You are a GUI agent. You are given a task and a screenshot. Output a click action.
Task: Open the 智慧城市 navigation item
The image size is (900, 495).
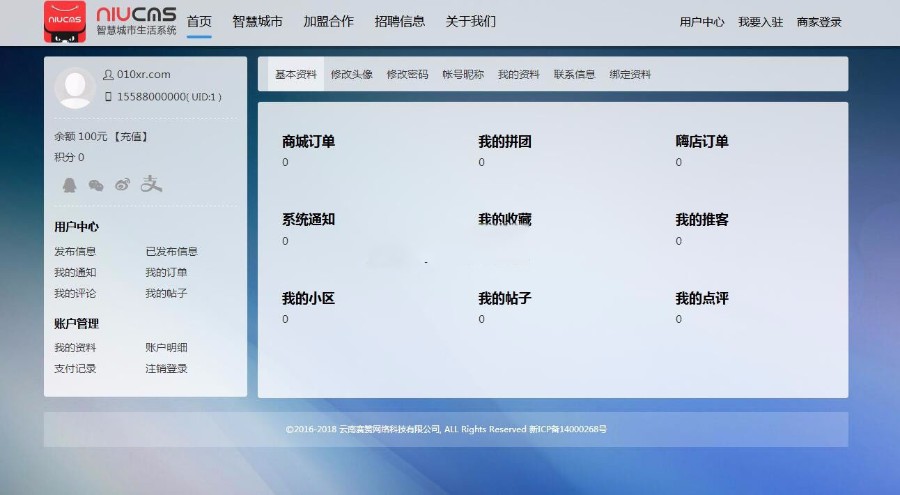(x=257, y=22)
